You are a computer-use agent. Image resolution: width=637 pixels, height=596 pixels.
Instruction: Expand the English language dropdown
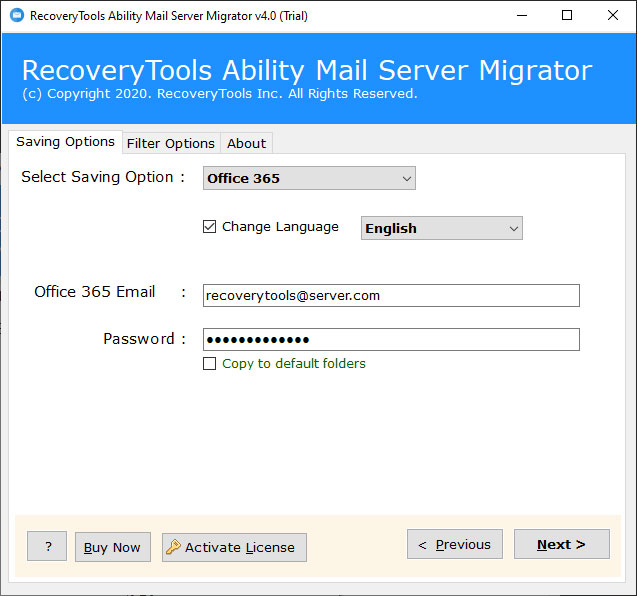pyautogui.click(x=442, y=228)
